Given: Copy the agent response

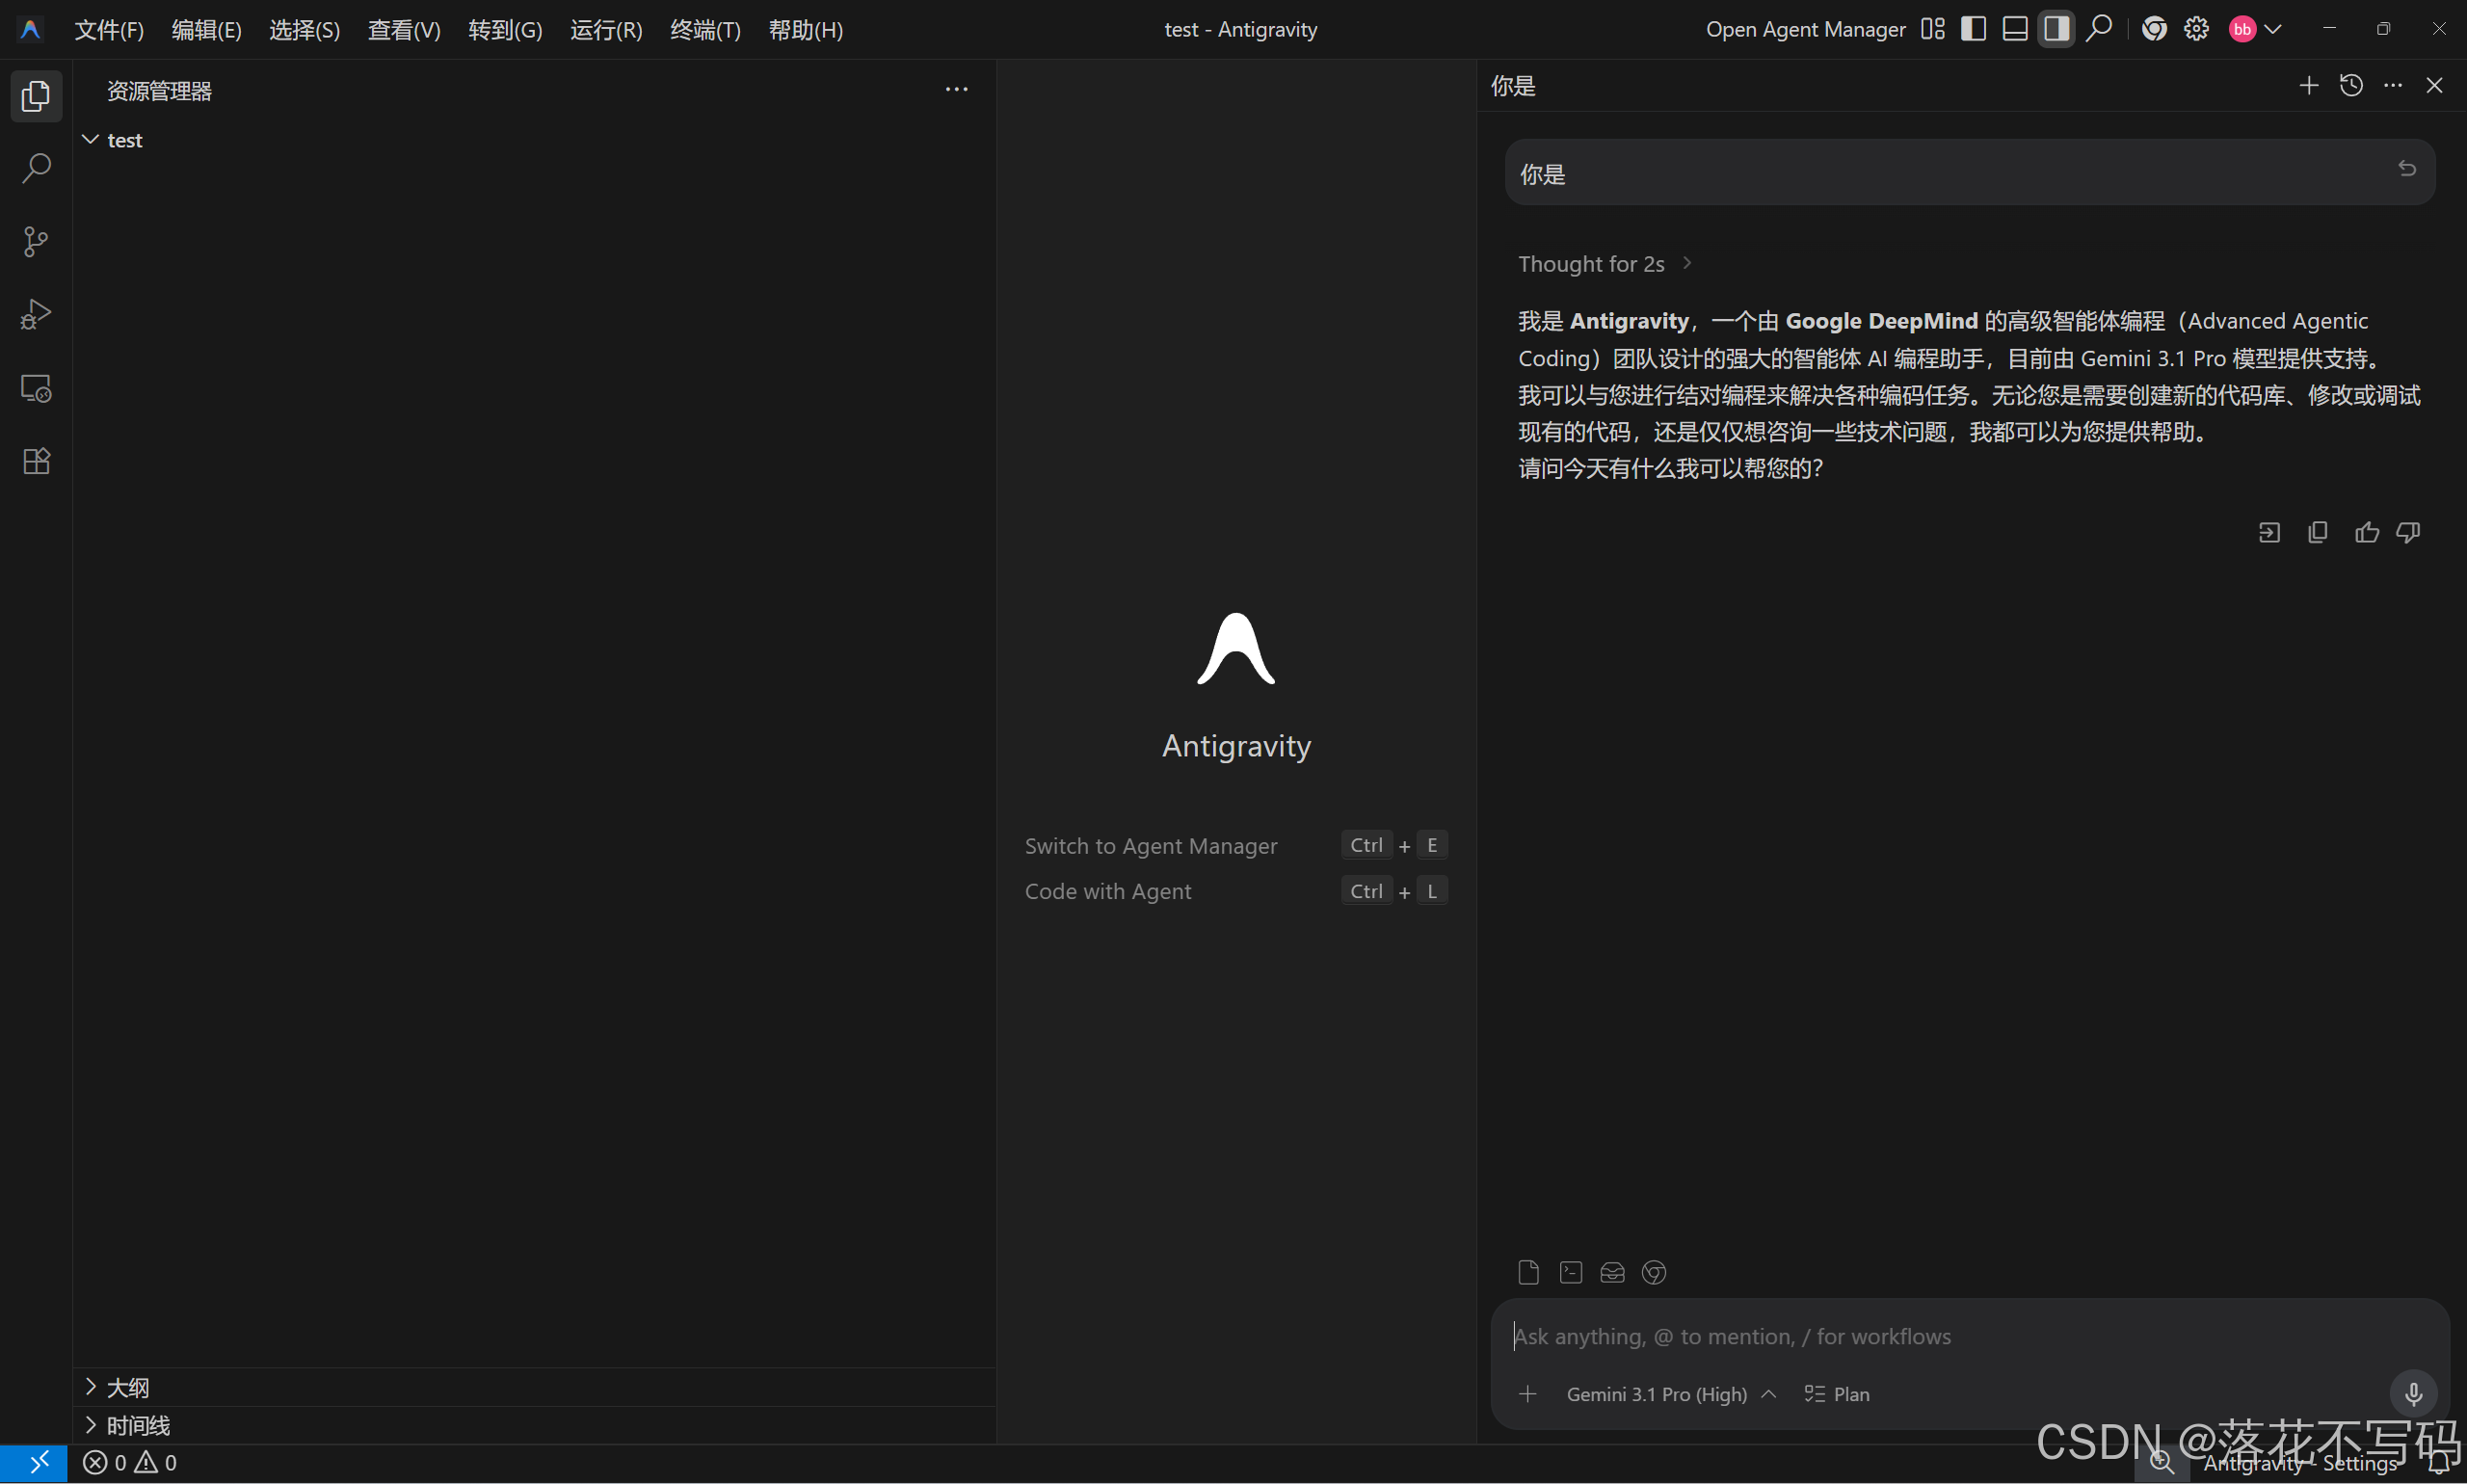Looking at the screenshot, I should point(2317,532).
